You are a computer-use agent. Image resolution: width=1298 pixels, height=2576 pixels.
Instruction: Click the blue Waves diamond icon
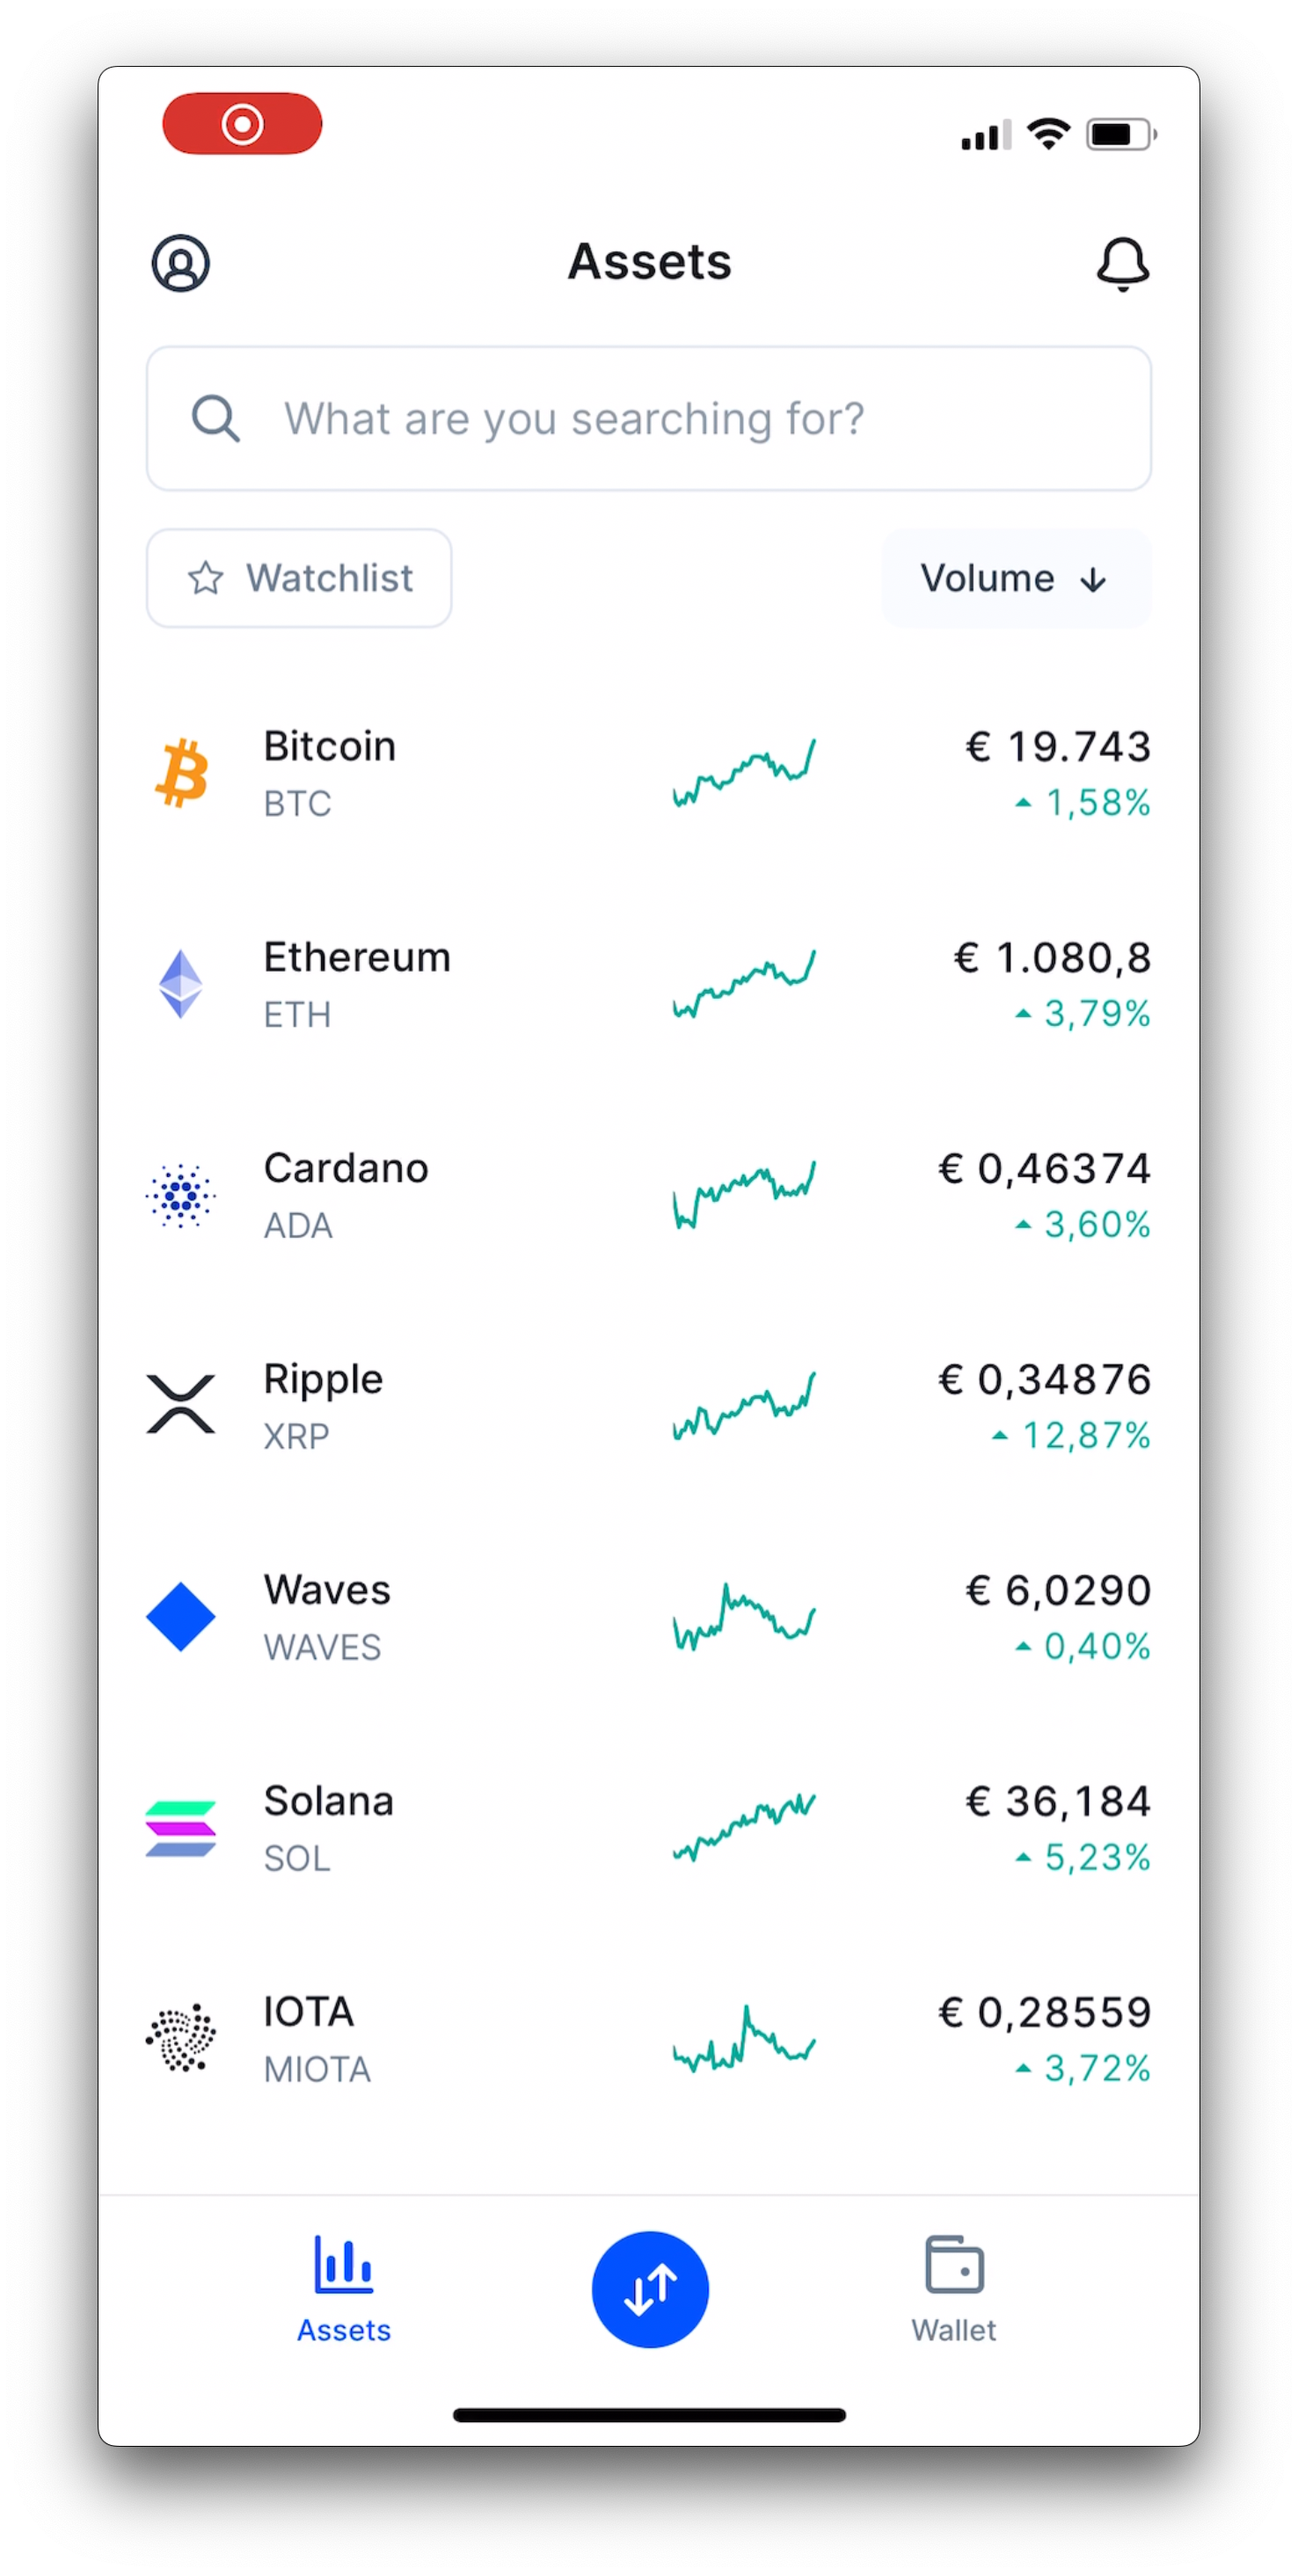tap(181, 1617)
